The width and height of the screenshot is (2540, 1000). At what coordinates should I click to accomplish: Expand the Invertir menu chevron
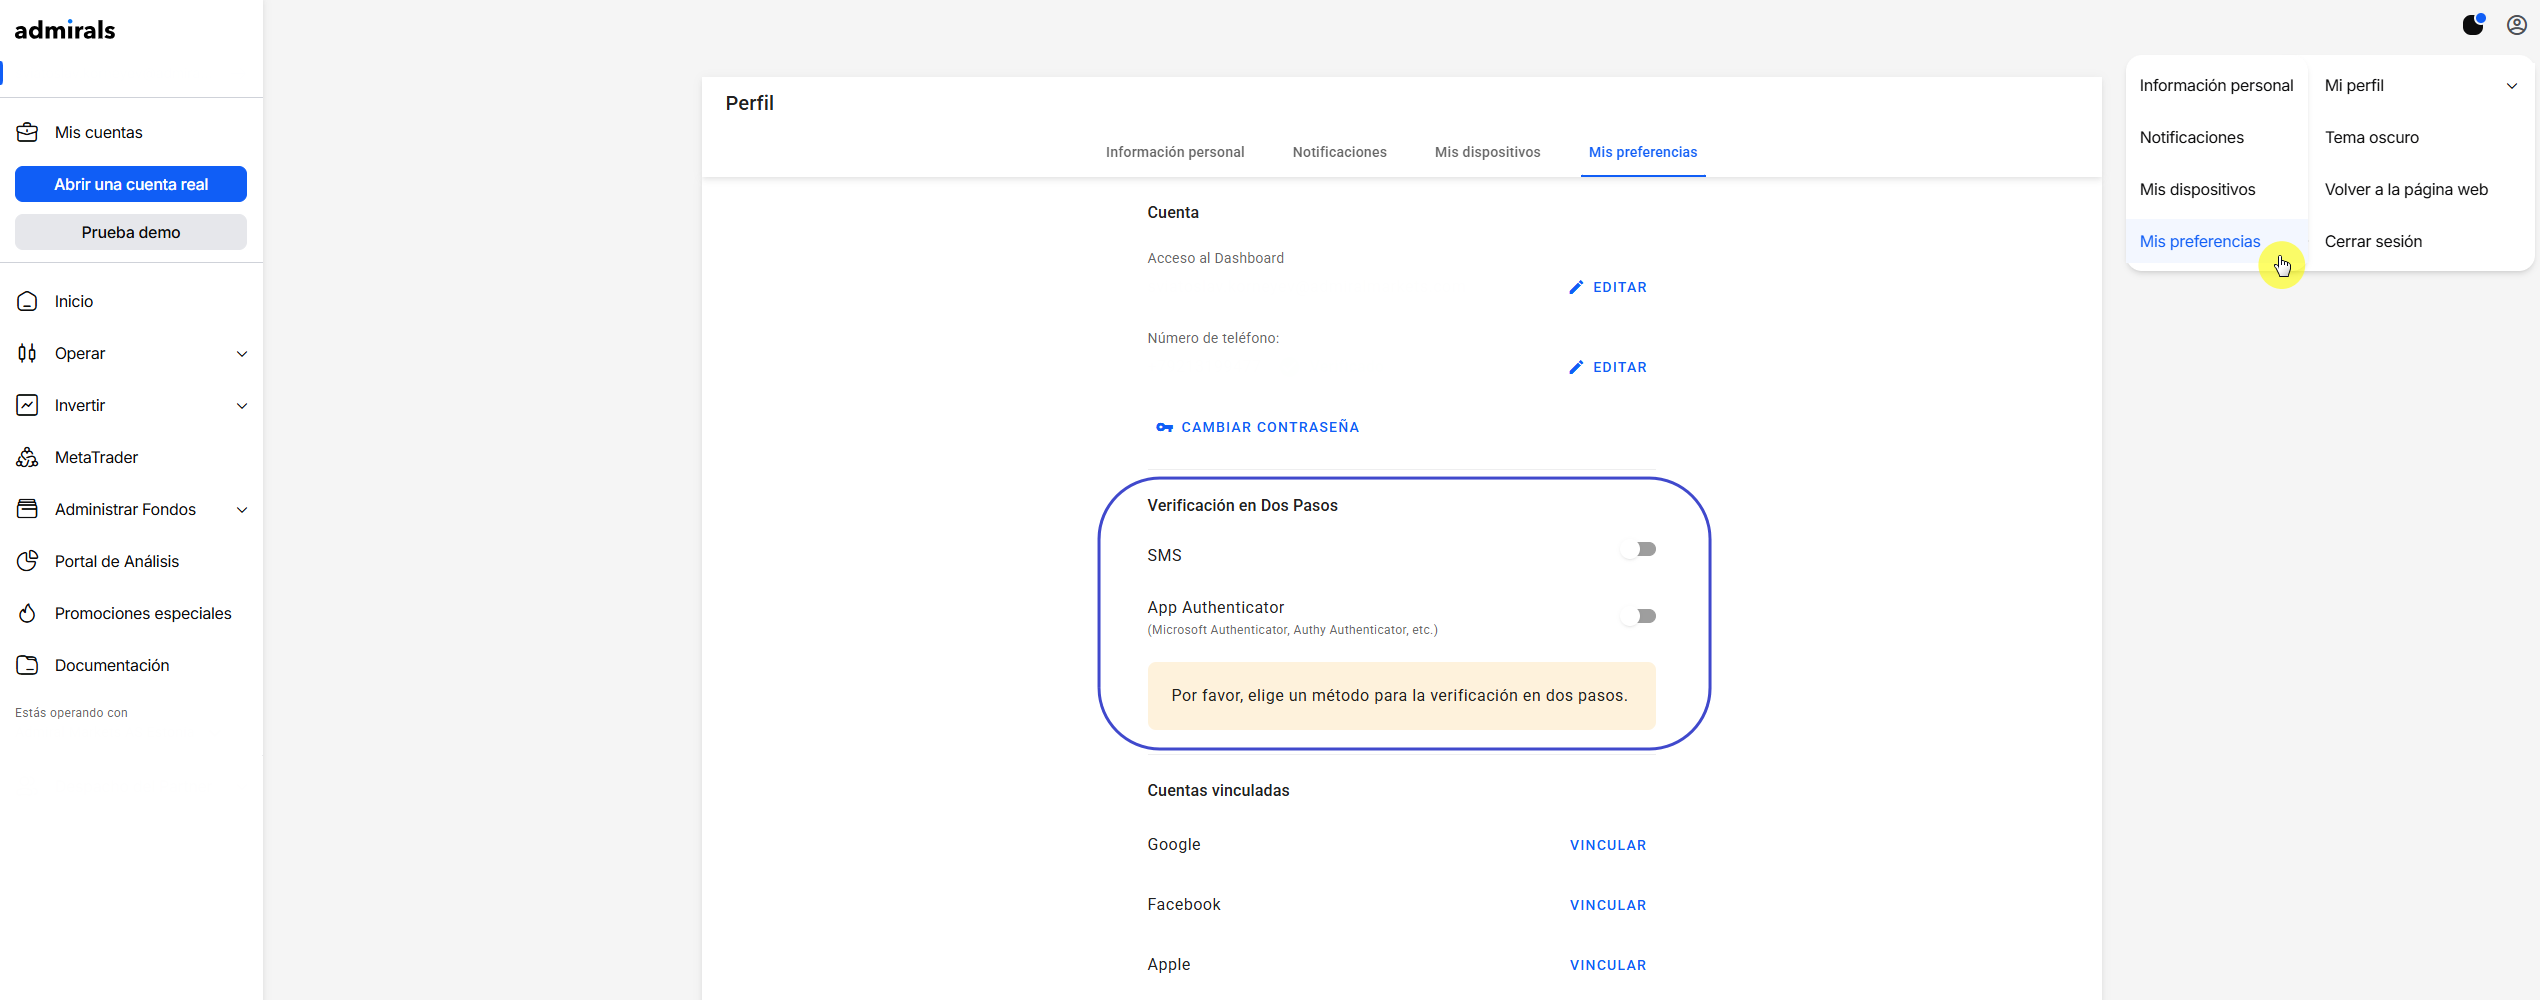(x=242, y=406)
